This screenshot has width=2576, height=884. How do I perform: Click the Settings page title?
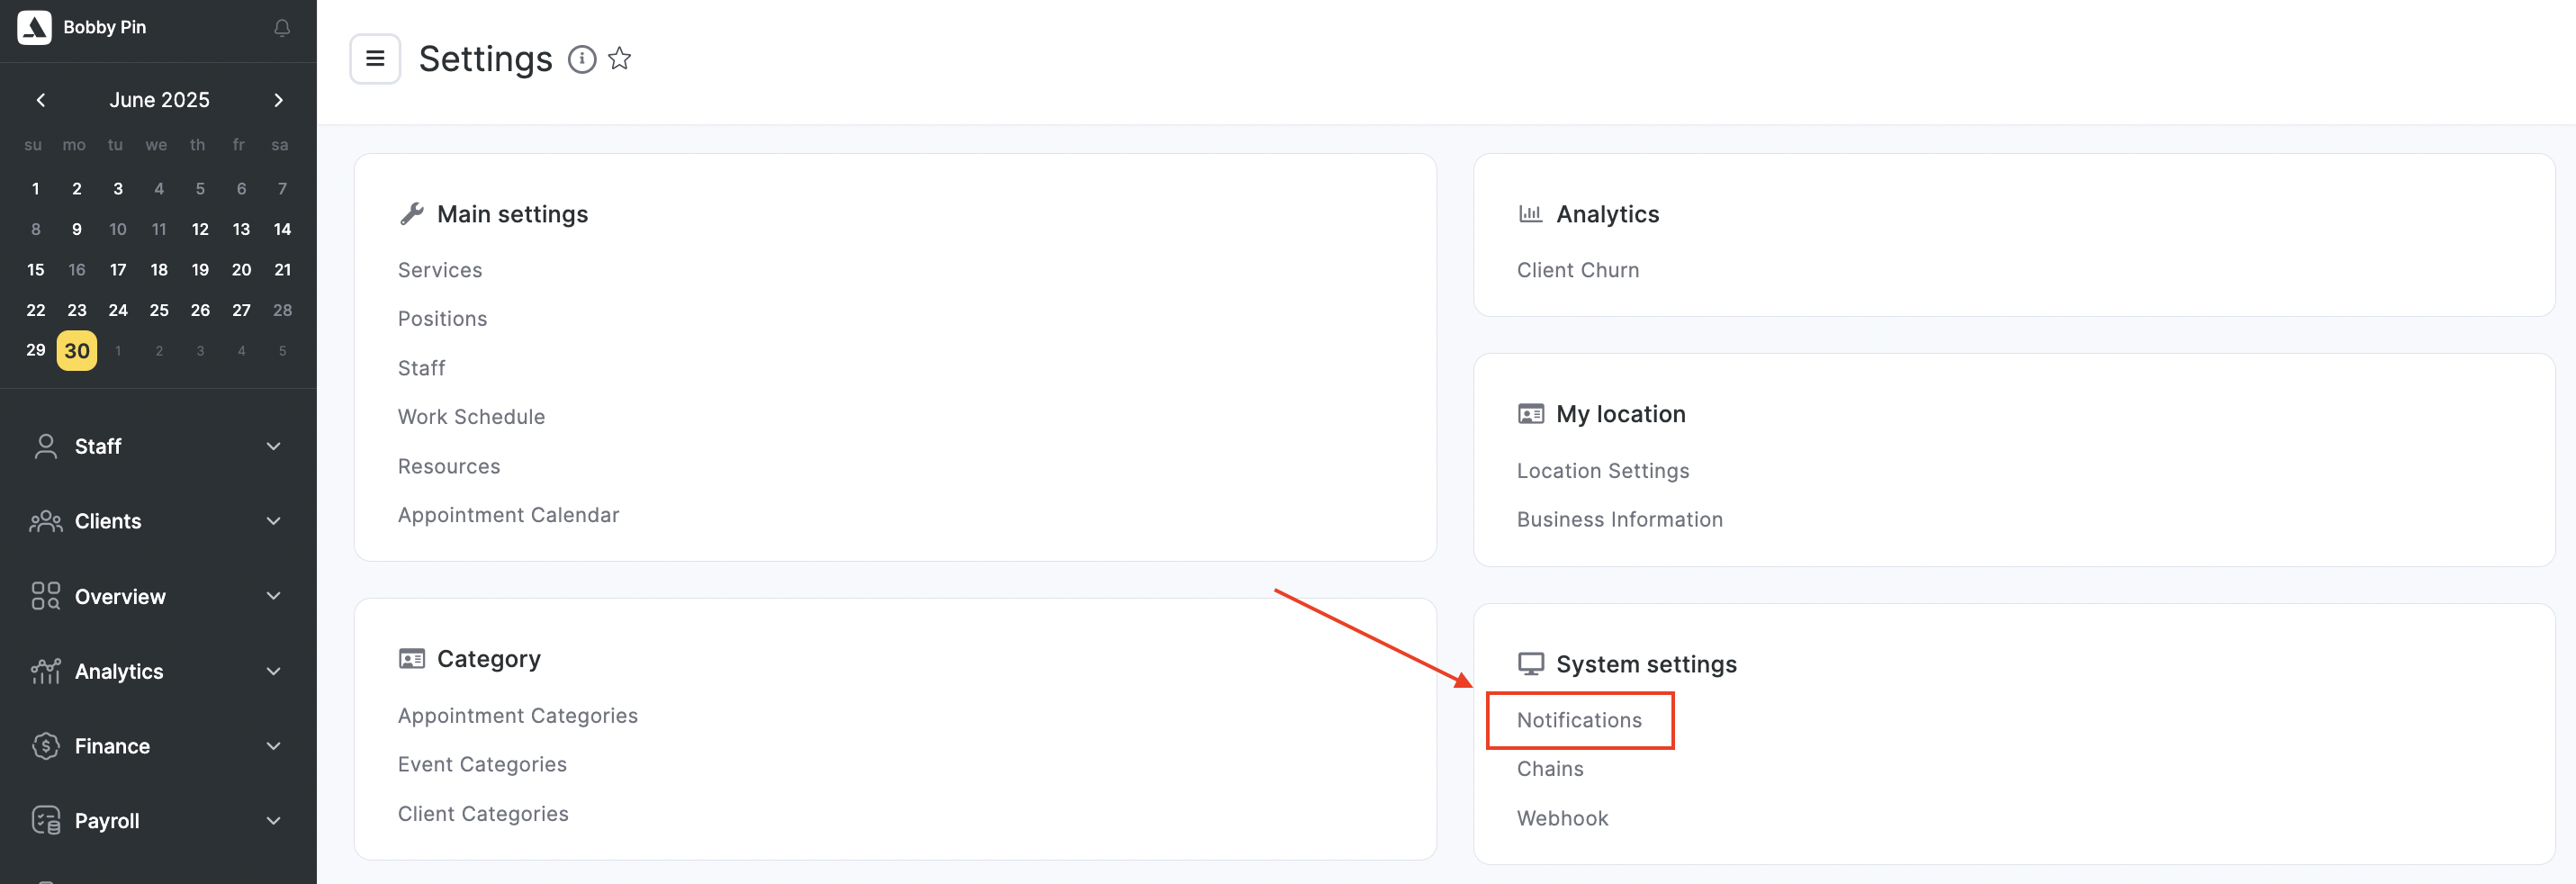pos(485,59)
